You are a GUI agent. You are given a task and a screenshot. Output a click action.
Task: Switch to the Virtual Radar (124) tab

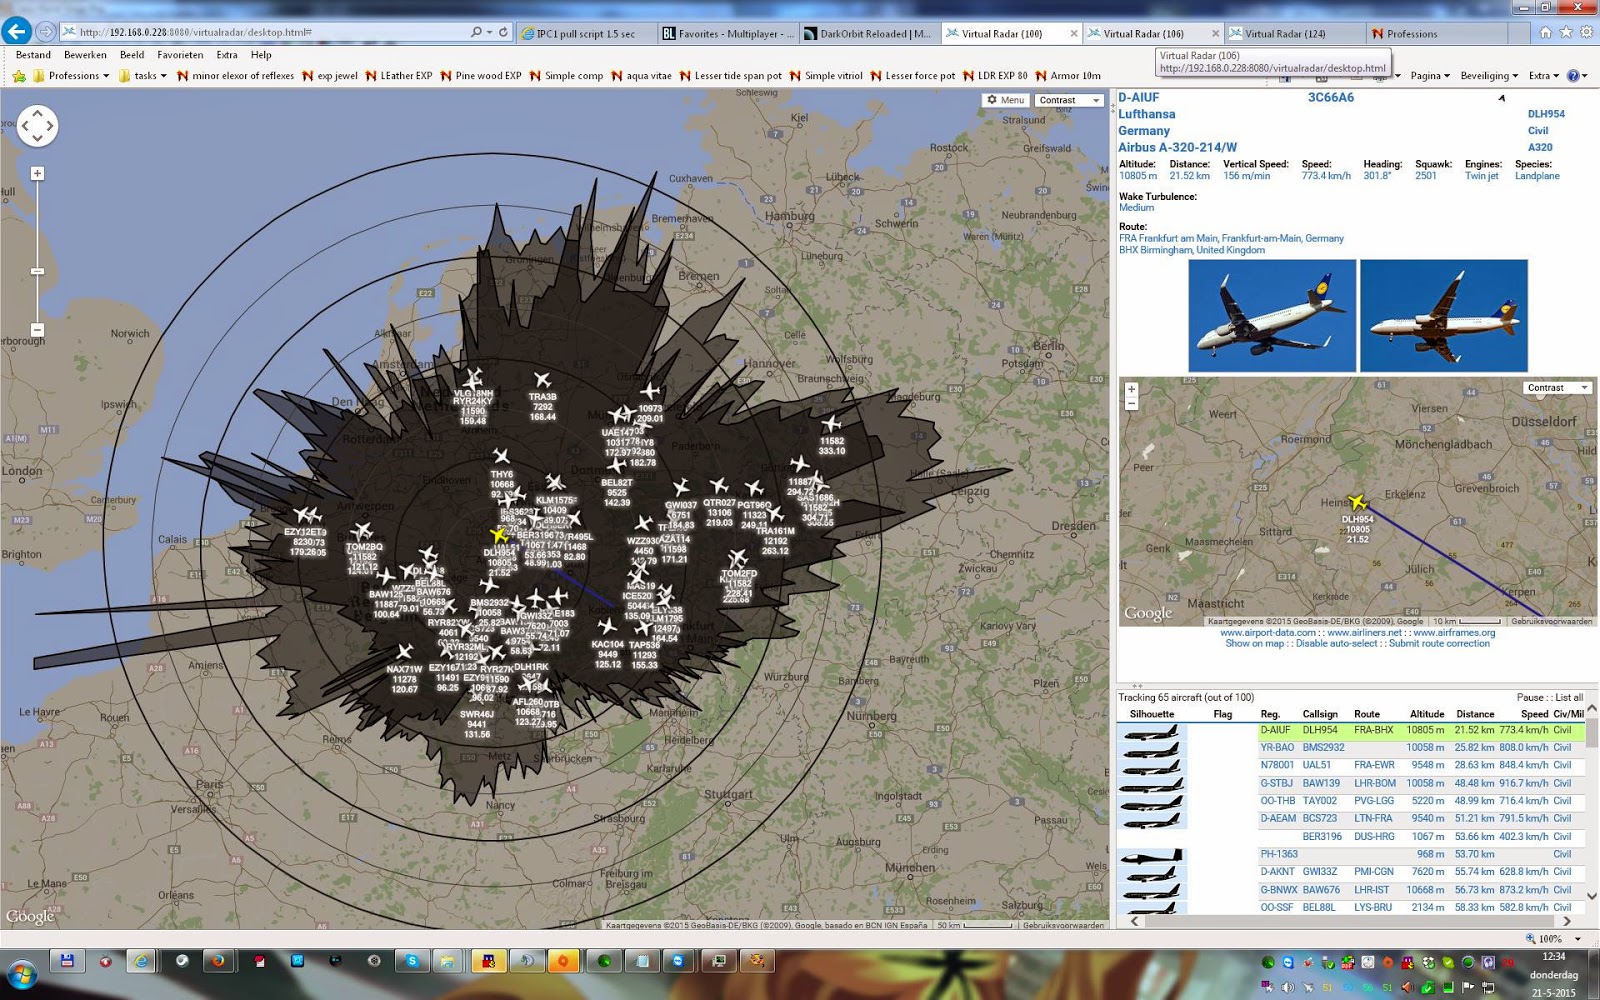pos(1294,34)
